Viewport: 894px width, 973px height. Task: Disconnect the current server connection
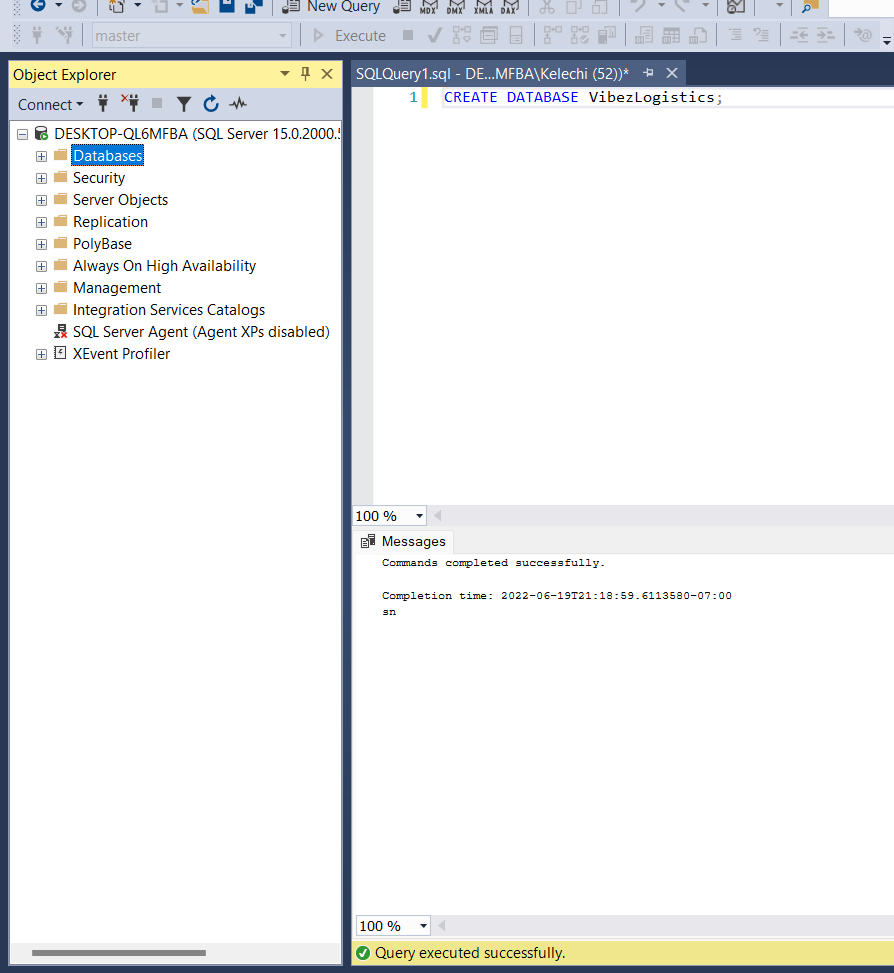[129, 103]
